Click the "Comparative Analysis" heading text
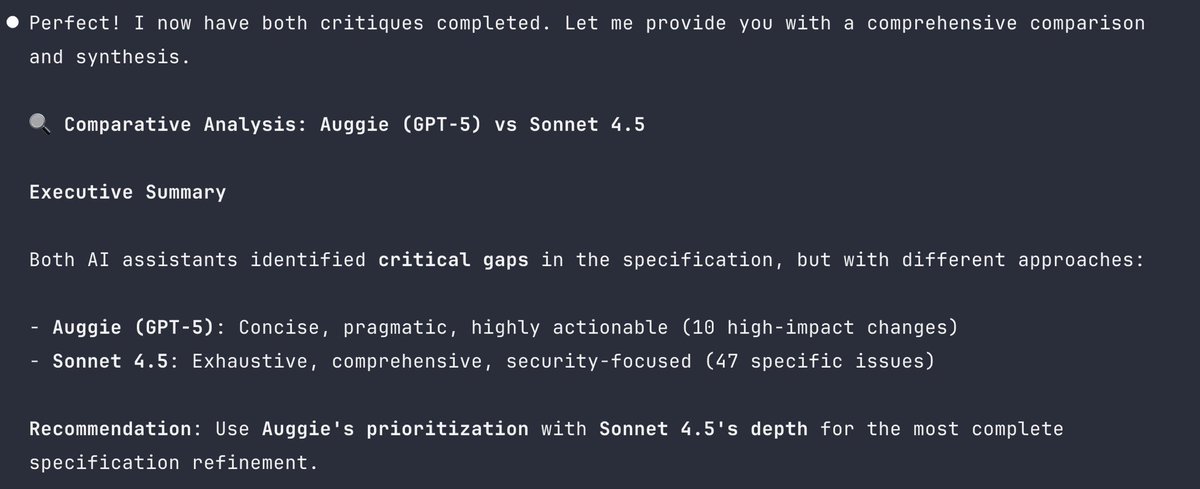The height and width of the screenshot is (489, 1200). (187, 125)
